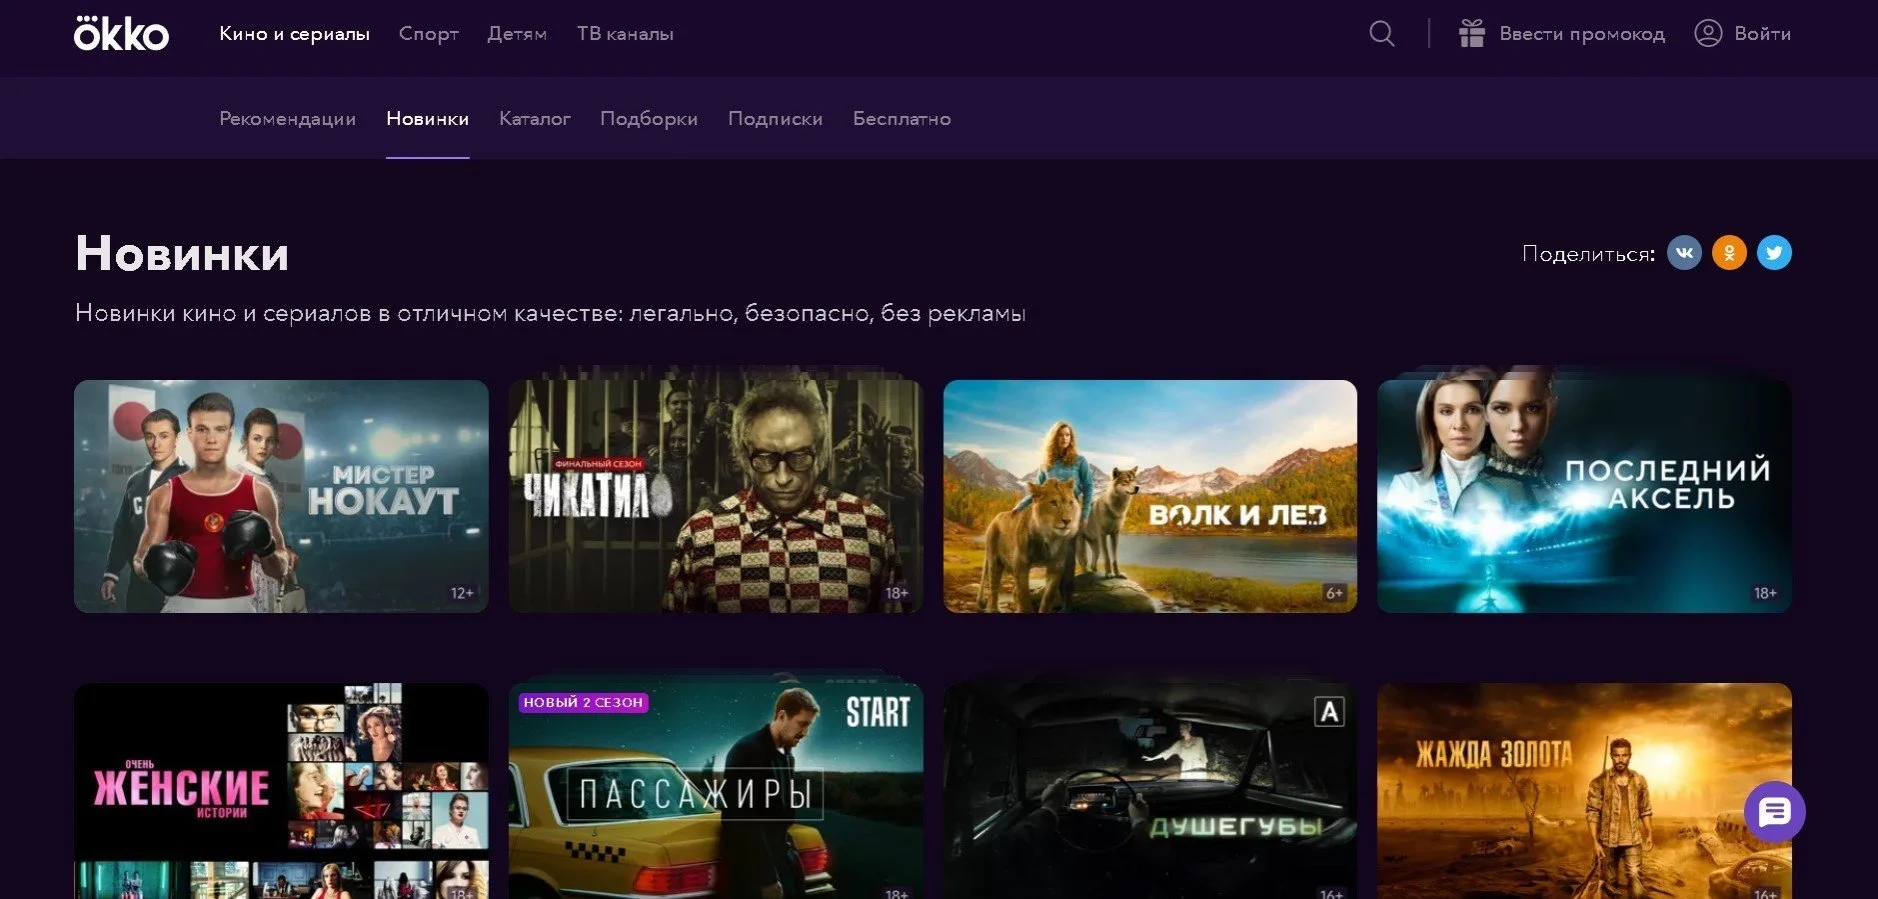
Task: Select the Новинки tab
Action: click(x=427, y=119)
